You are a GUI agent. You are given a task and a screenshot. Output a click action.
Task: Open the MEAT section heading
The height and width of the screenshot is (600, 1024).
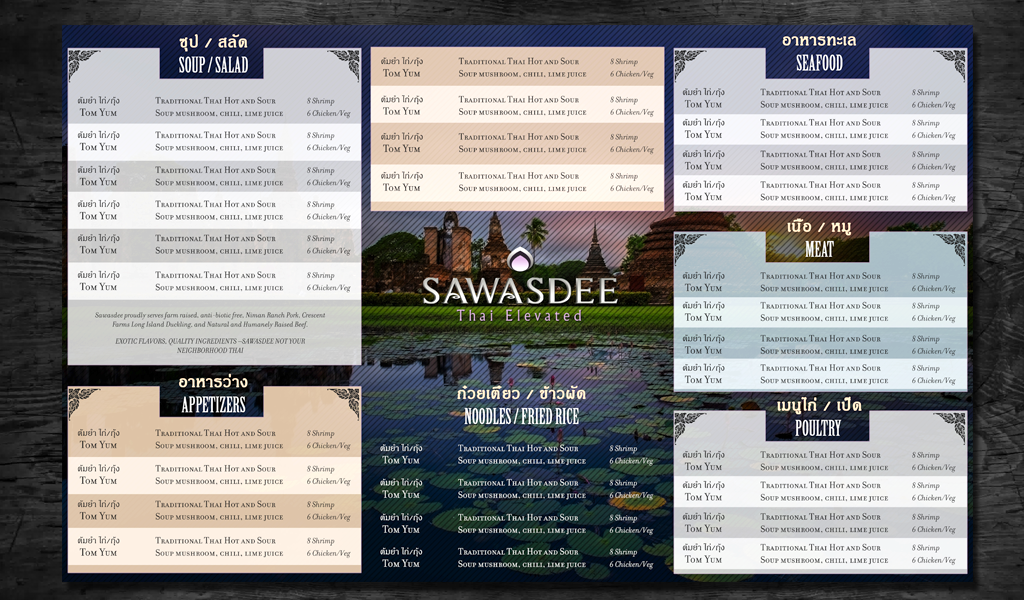tap(819, 249)
